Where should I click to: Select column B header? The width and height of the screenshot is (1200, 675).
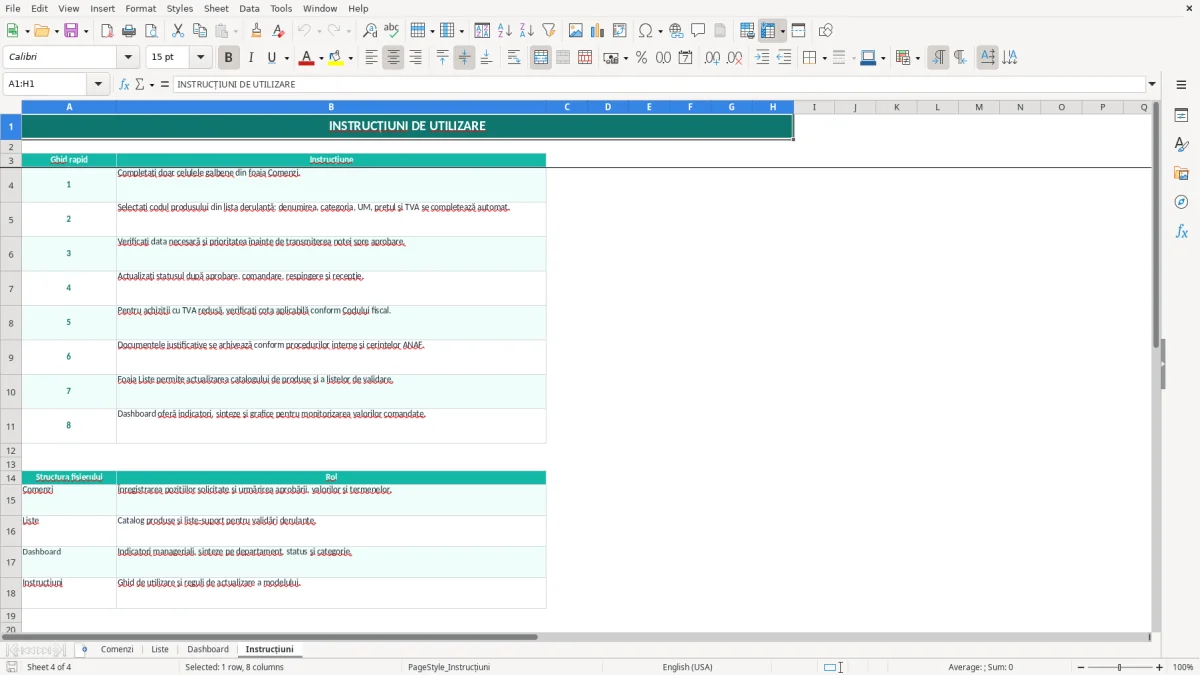point(331,107)
